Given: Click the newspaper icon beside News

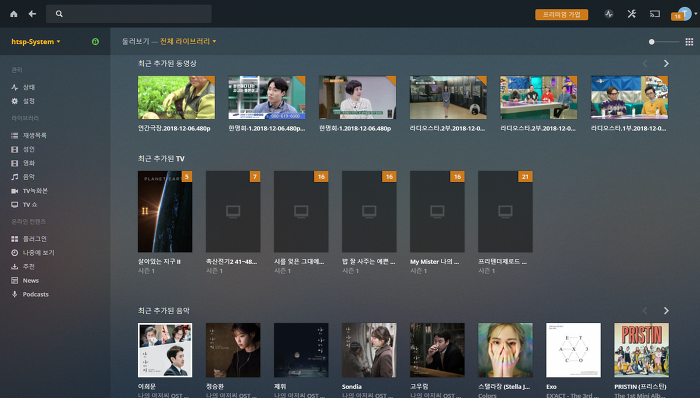Looking at the screenshot, I should pos(15,280).
